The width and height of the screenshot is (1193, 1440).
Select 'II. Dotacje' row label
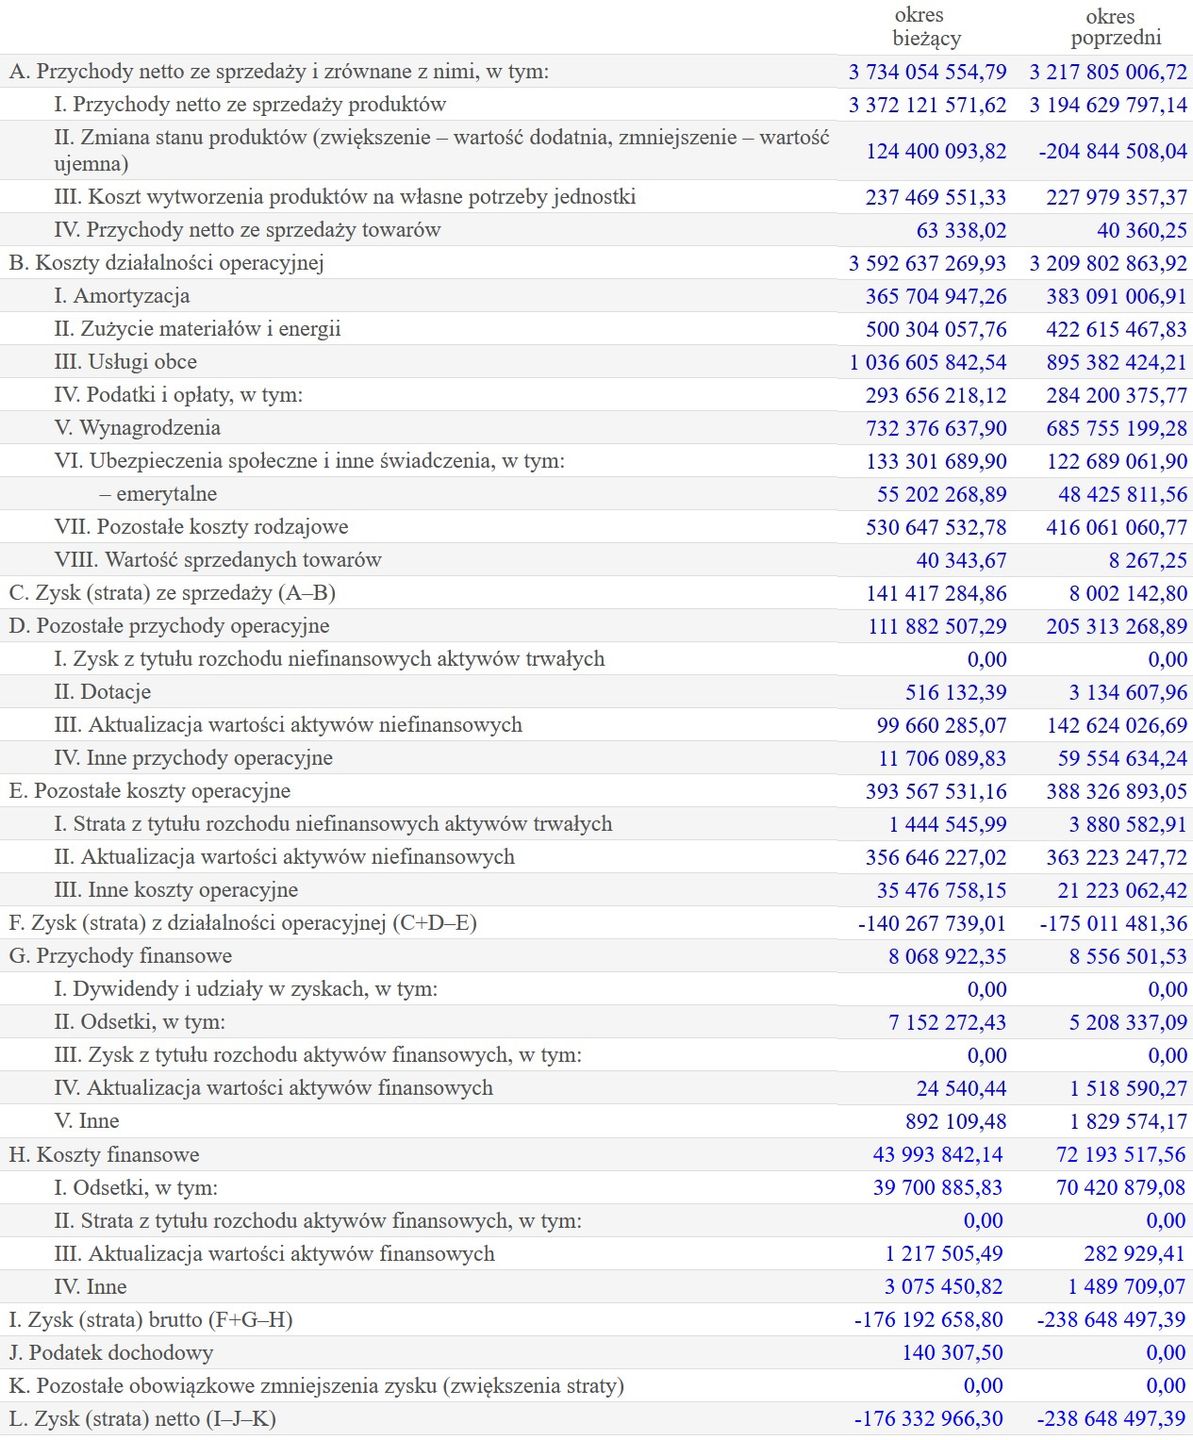coord(102,691)
